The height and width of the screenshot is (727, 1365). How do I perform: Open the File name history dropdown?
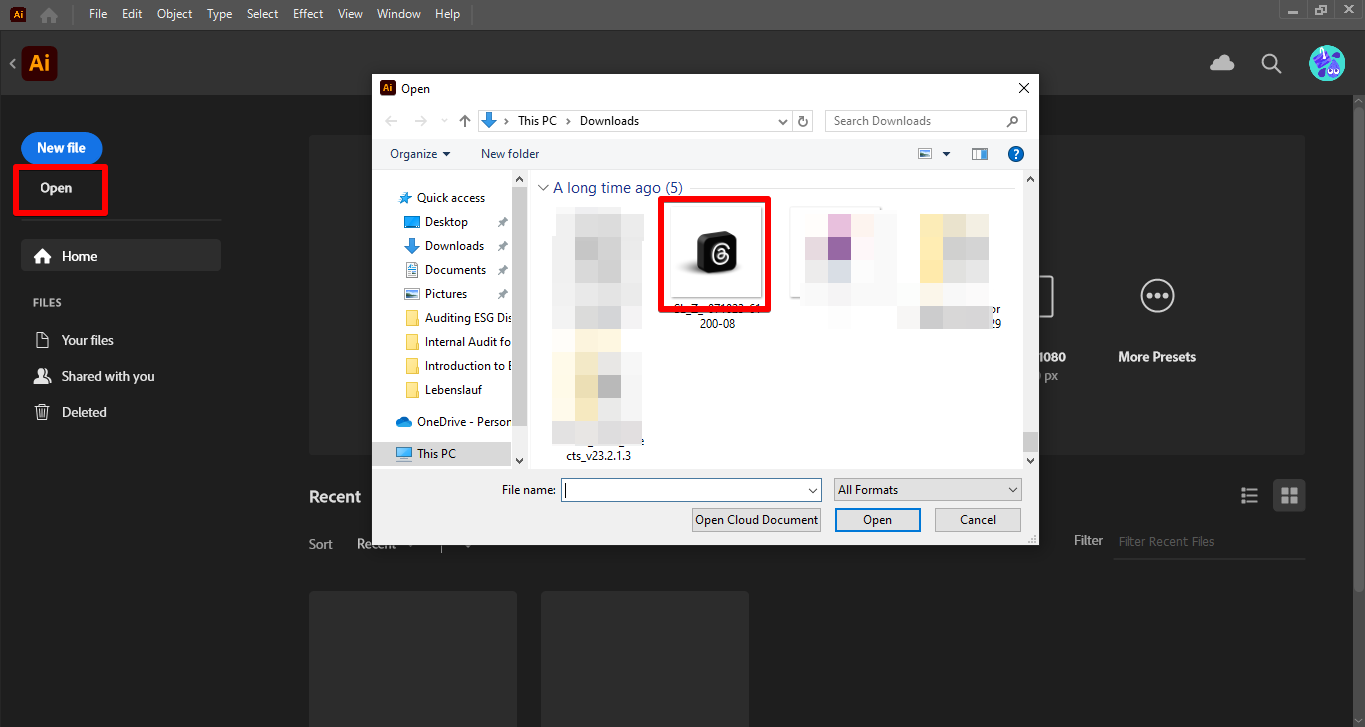pos(811,489)
